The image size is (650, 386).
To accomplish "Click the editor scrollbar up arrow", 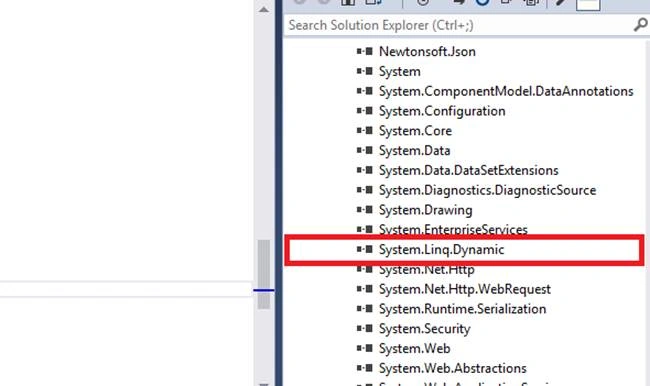I will 264,9.
